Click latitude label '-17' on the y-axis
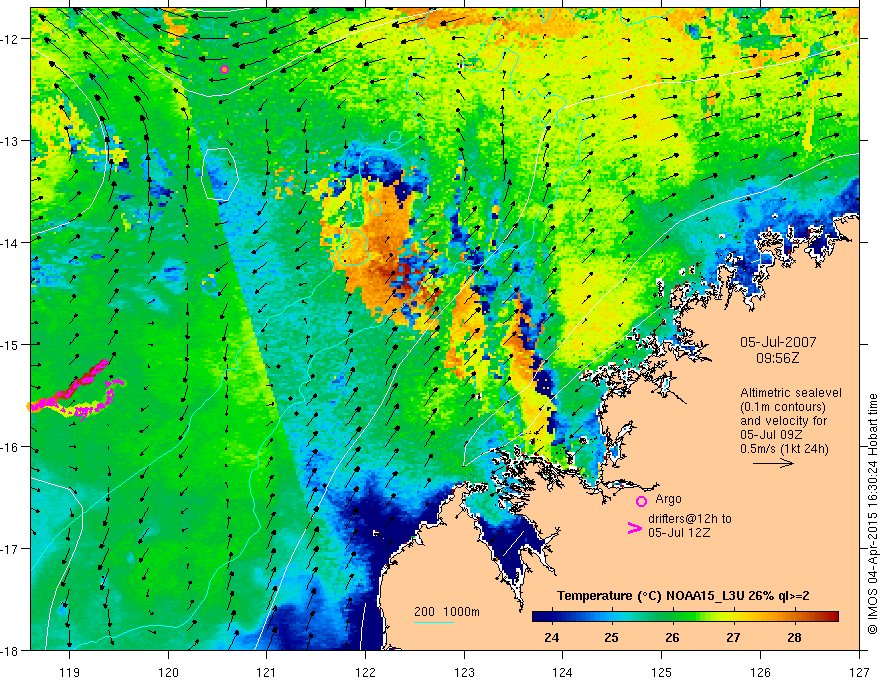Image resolution: width=880 pixels, height=680 pixels. 10,549
